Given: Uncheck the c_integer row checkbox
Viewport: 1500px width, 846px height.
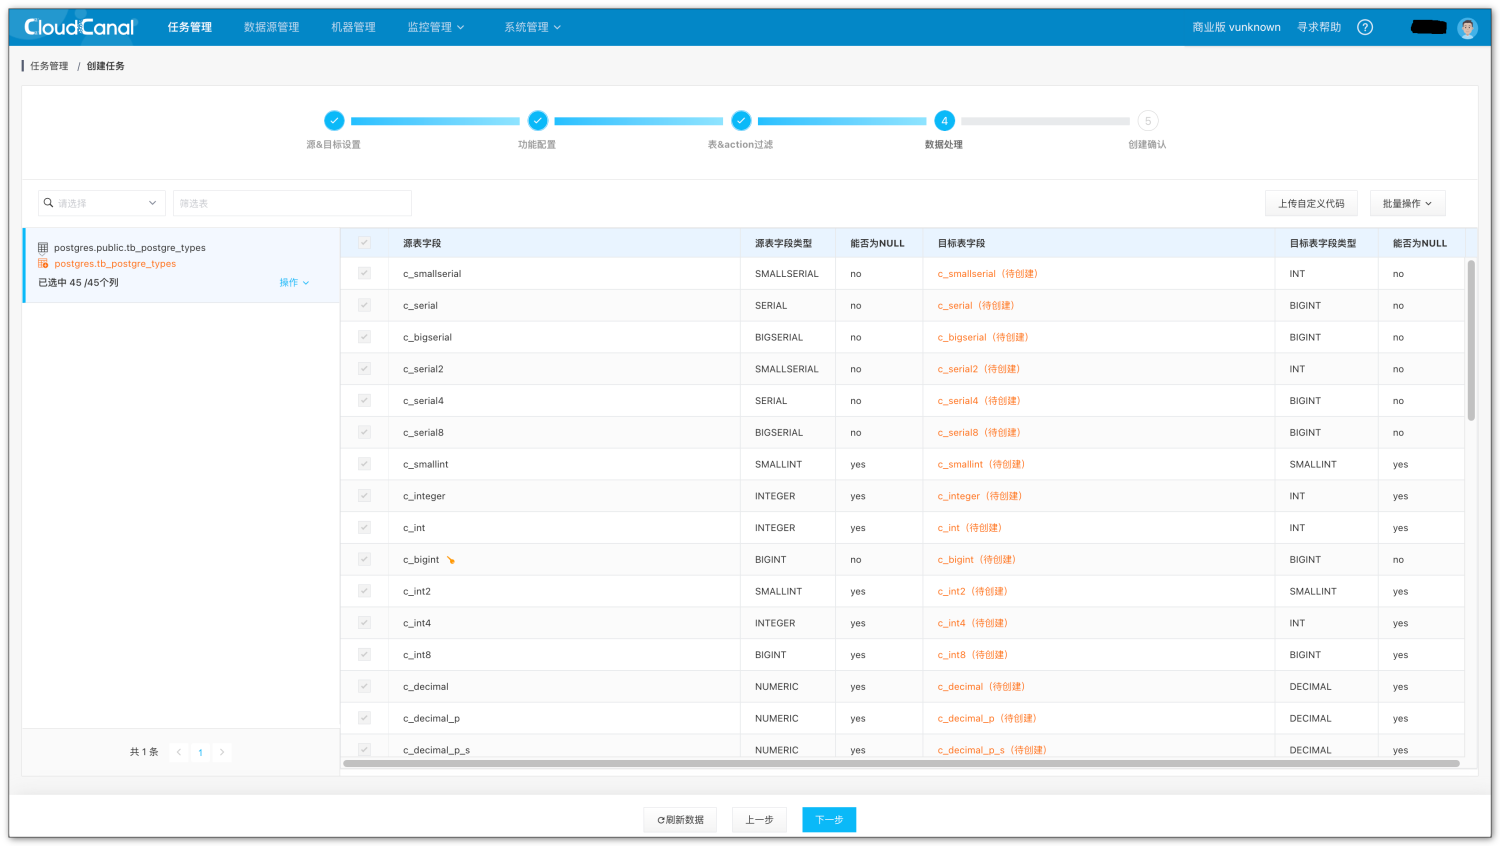Looking at the screenshot, I should [x=363, y=495].
